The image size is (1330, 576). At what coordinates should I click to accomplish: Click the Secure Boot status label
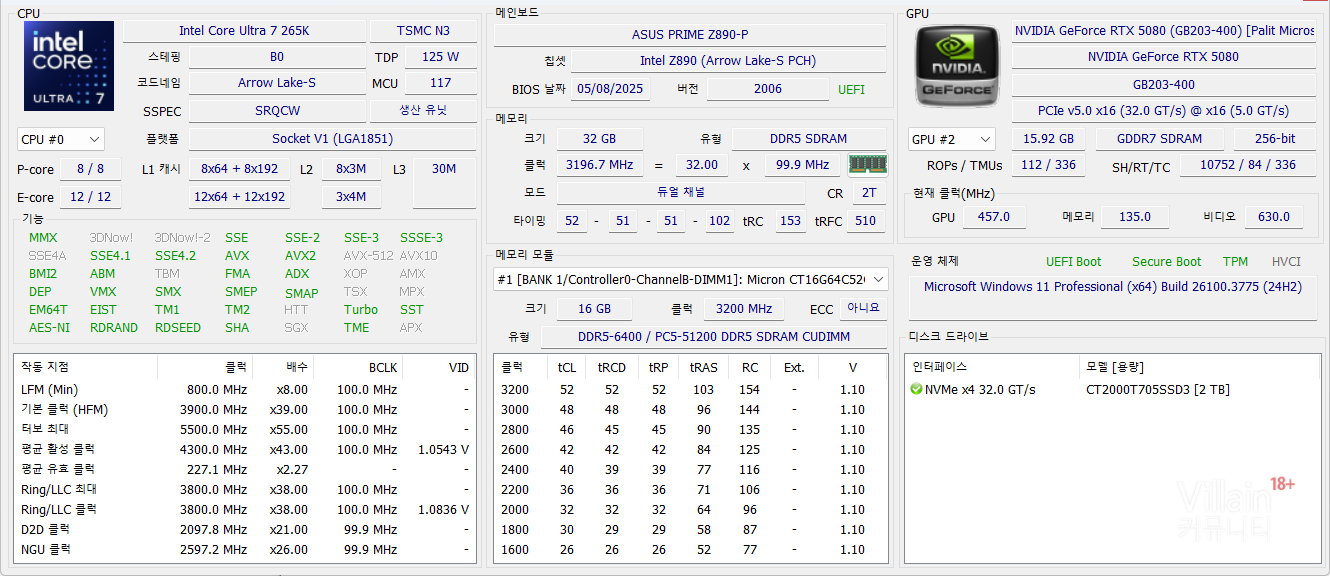[x=1166, y=262]
